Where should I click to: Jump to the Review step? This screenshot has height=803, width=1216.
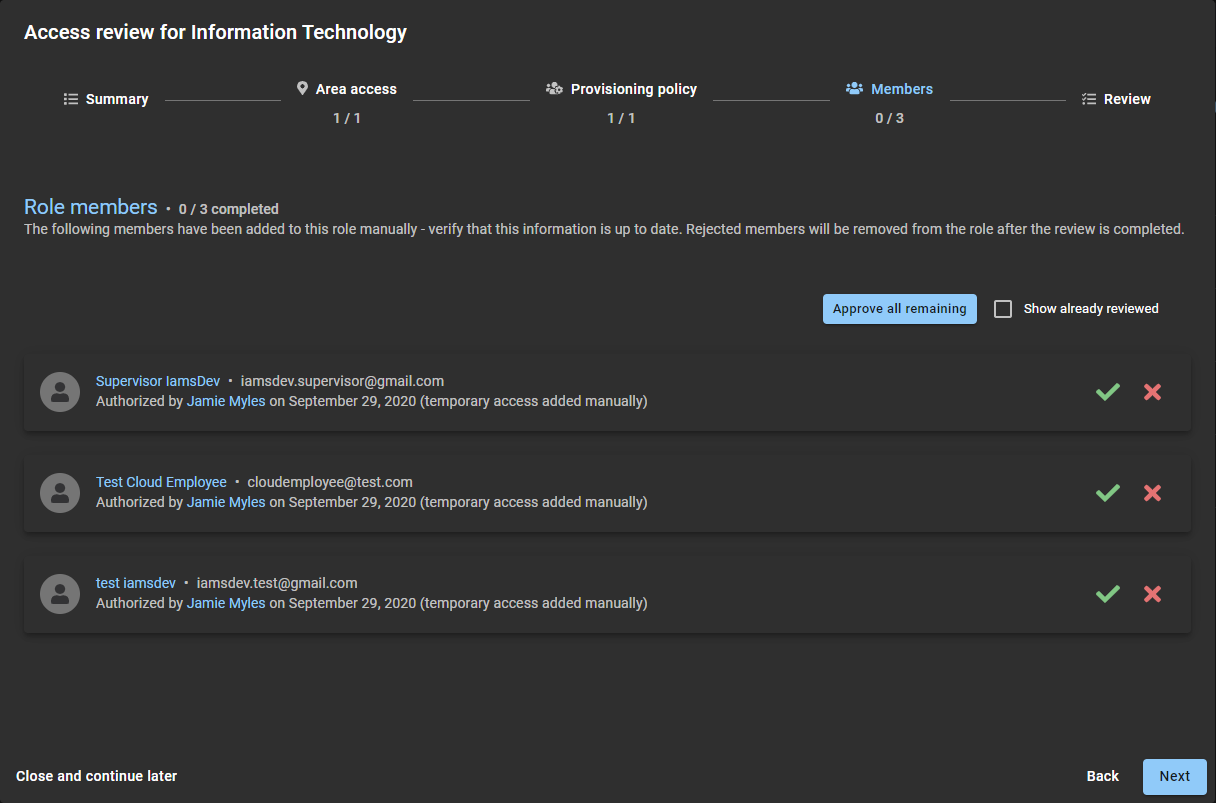coord(1116,99)
